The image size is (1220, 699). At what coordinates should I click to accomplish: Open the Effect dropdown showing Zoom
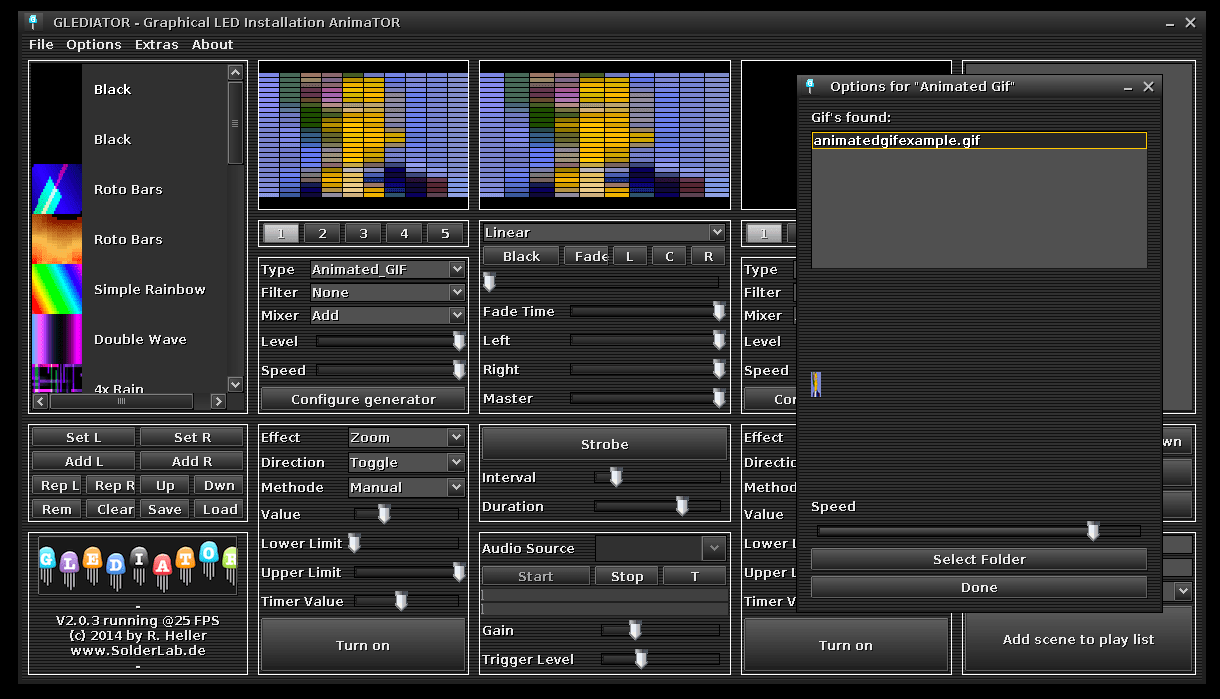406,437
